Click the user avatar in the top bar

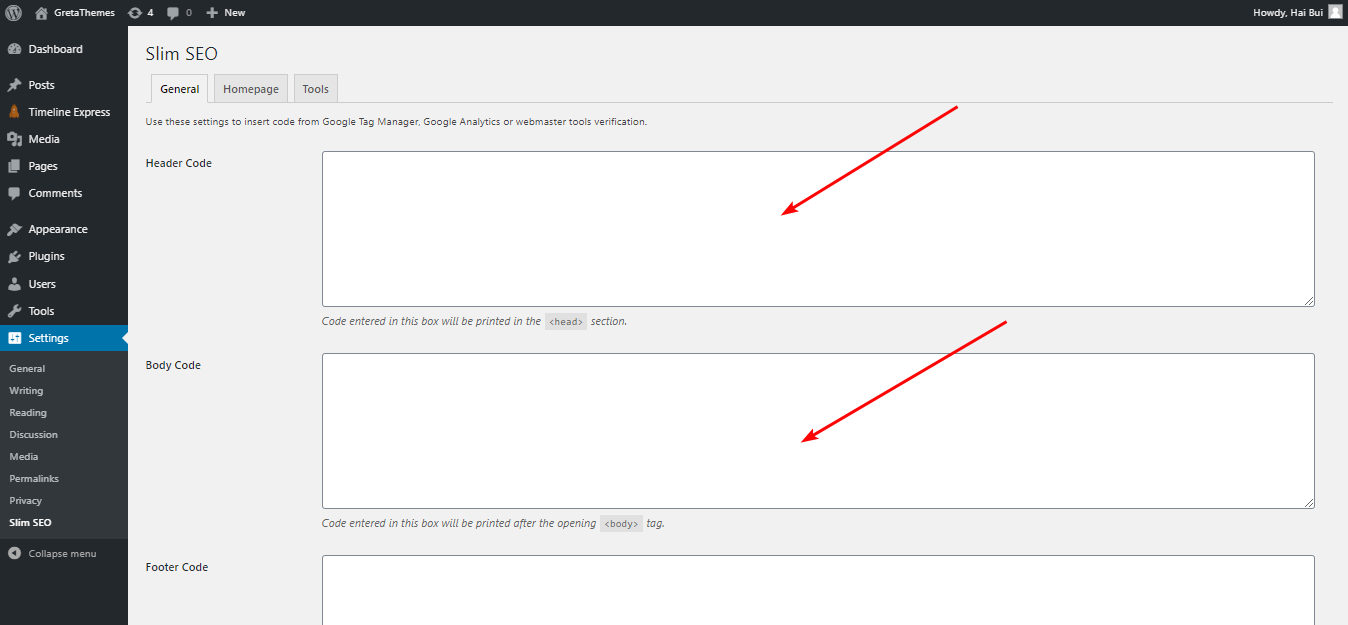1335,12
